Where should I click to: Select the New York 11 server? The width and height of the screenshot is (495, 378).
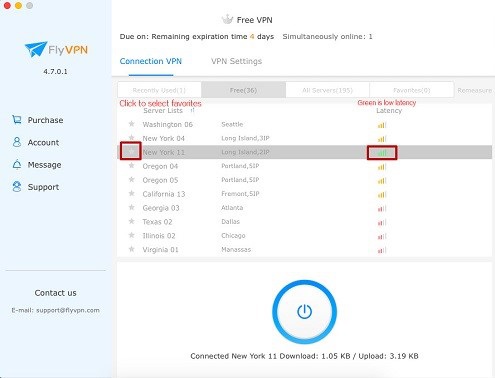[304, 152]
